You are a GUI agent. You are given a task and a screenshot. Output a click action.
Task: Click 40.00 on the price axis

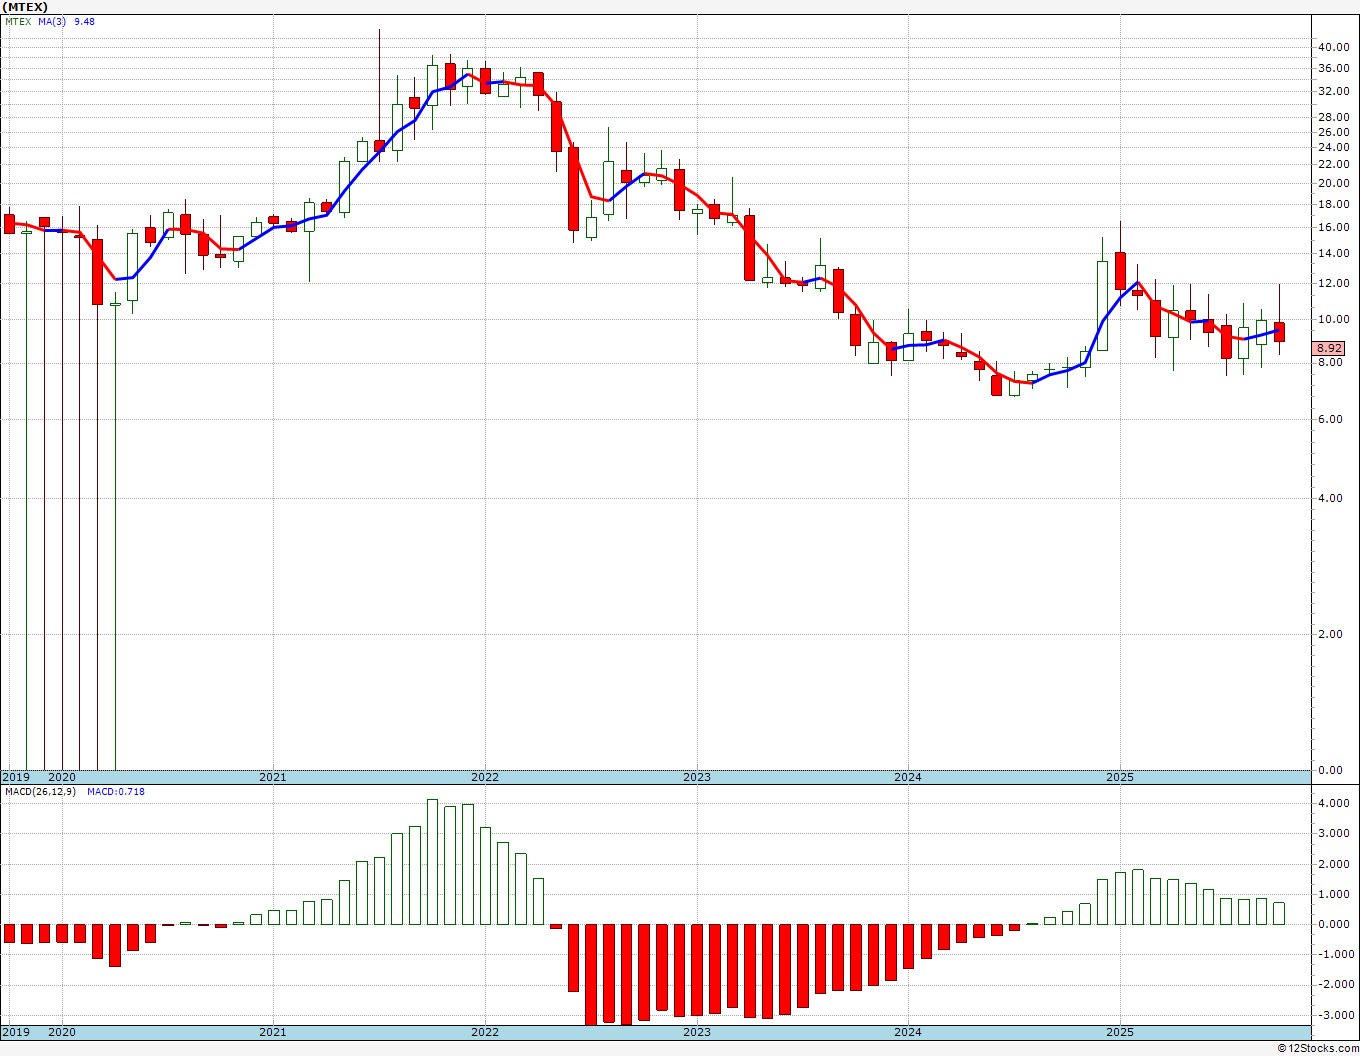tap(1333, 47)
